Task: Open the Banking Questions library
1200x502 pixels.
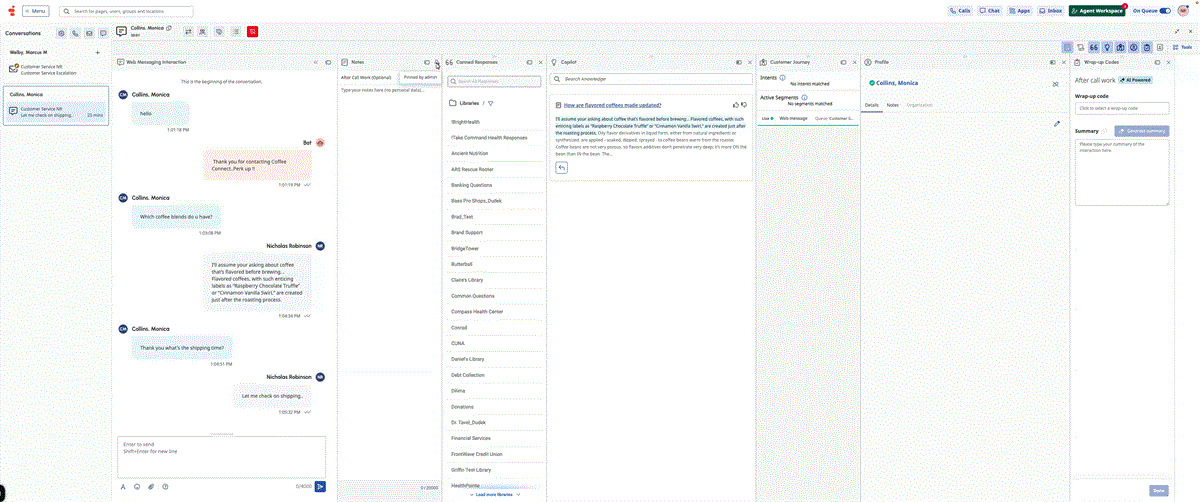Action: pos(495,185)
